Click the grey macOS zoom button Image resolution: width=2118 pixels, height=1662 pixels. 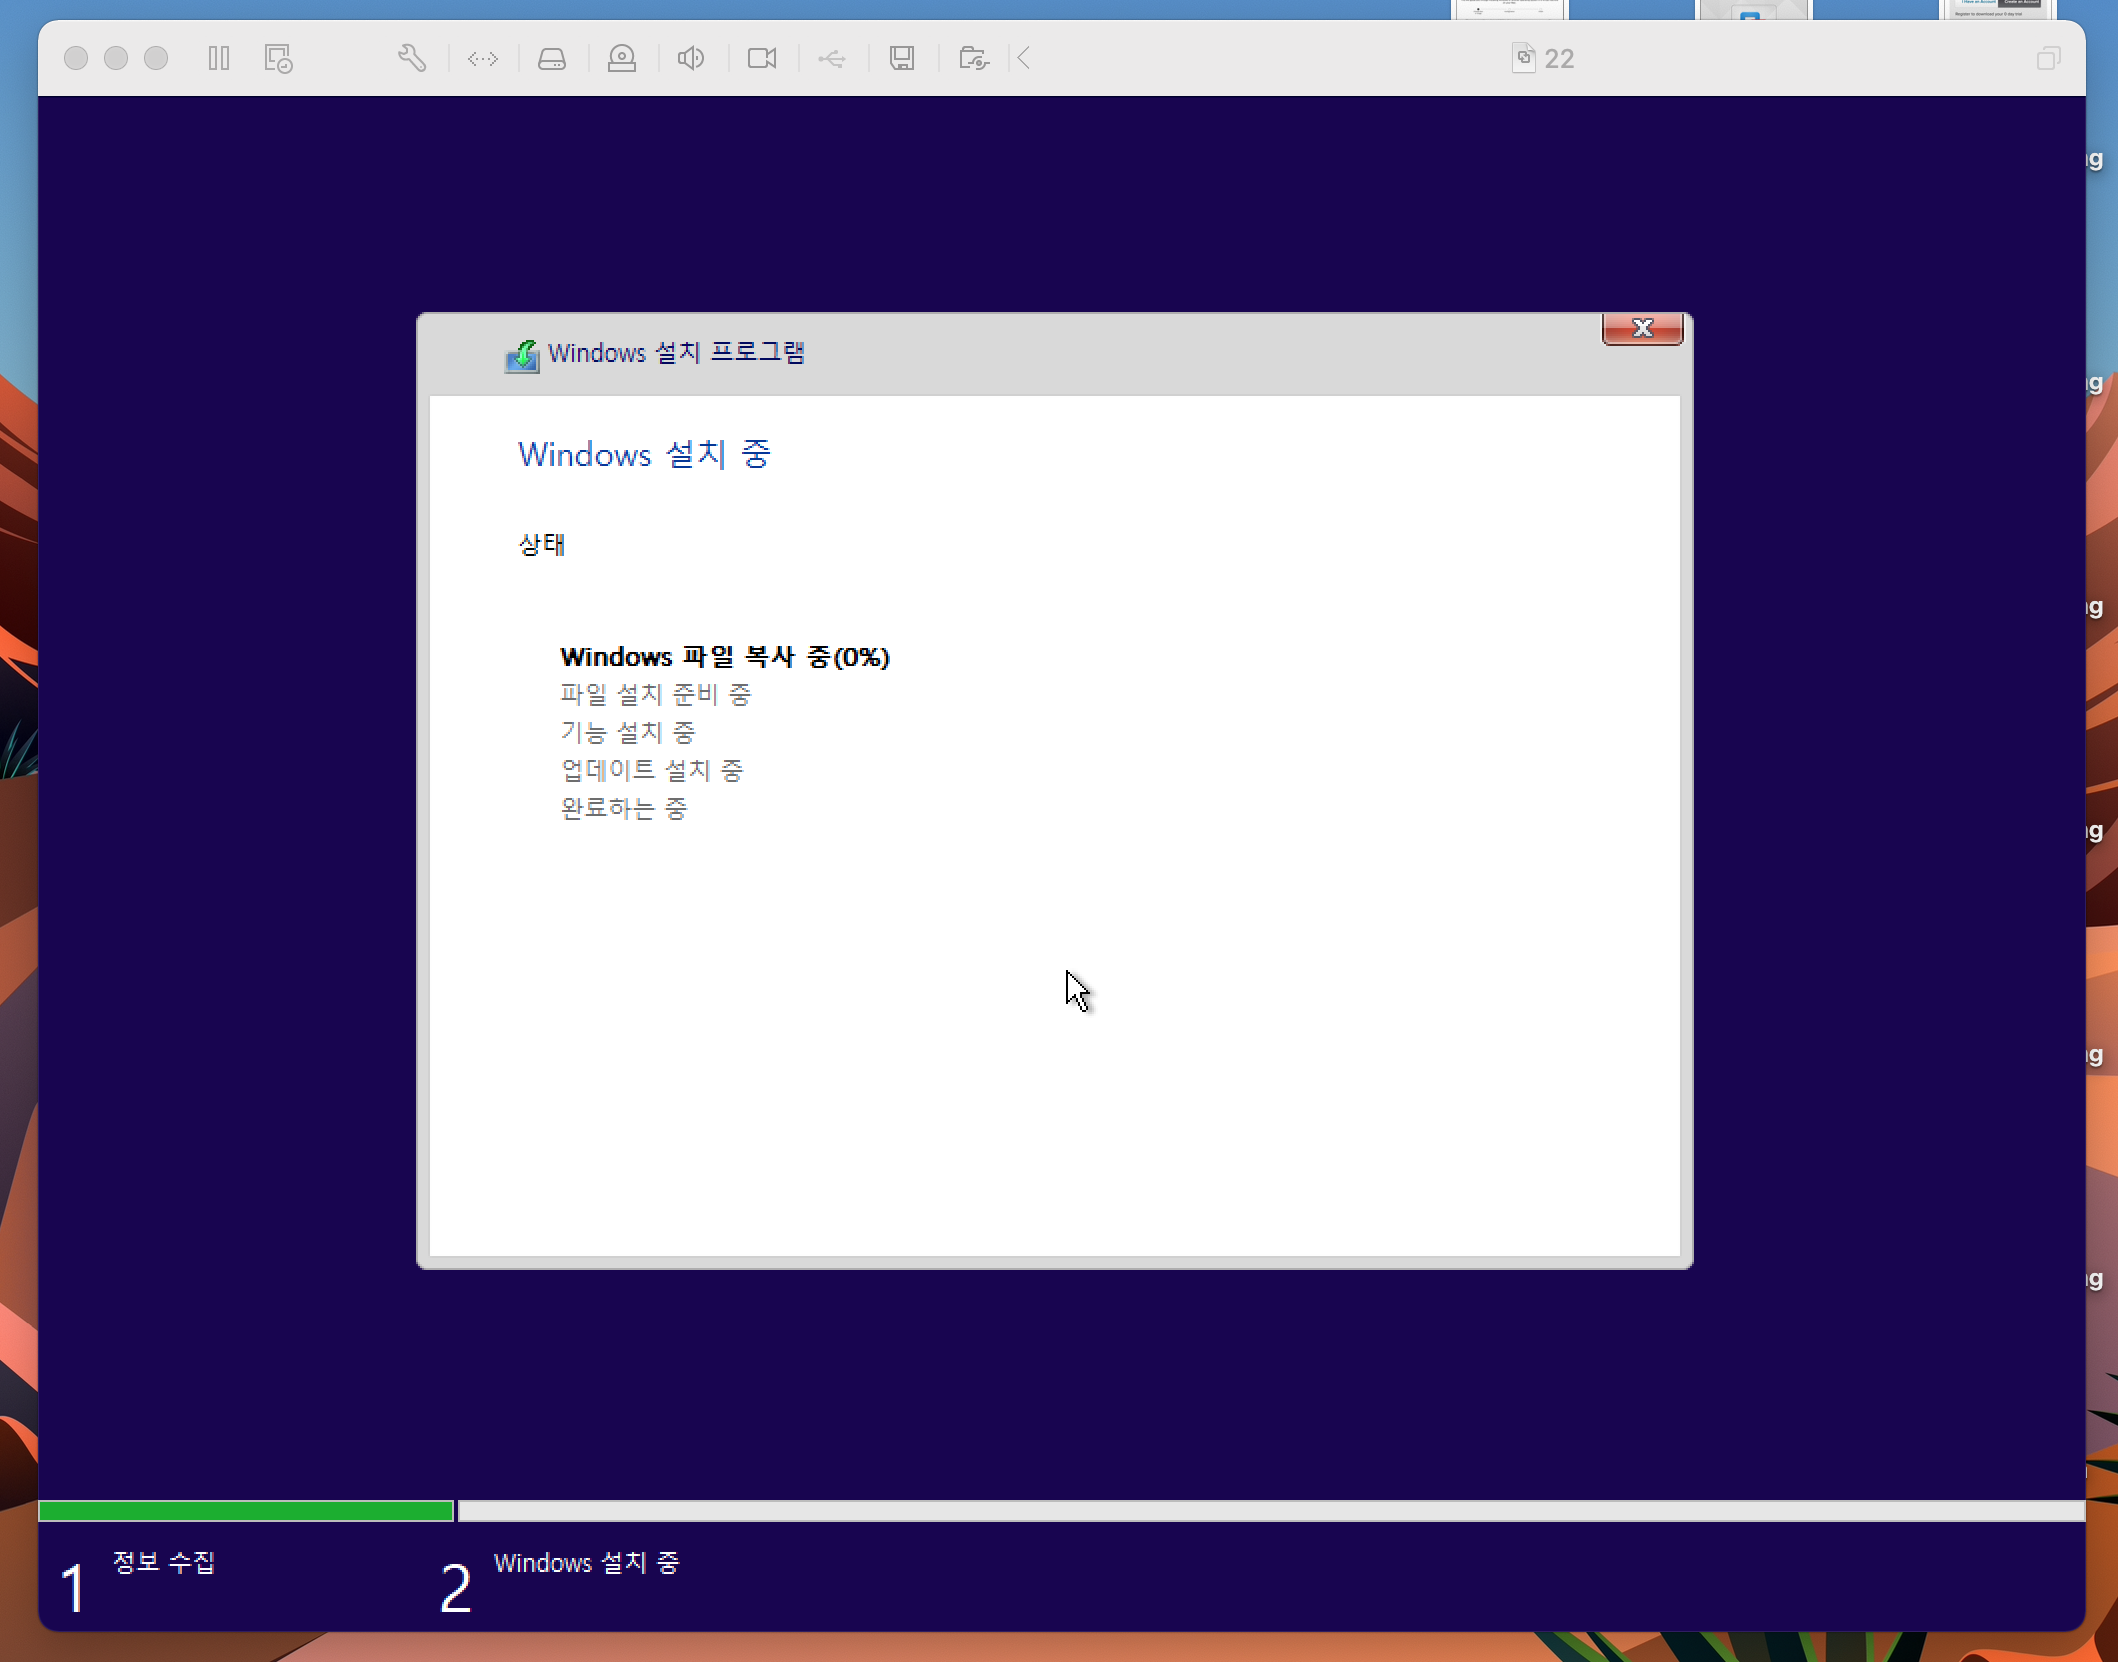(x=156, y=58)
